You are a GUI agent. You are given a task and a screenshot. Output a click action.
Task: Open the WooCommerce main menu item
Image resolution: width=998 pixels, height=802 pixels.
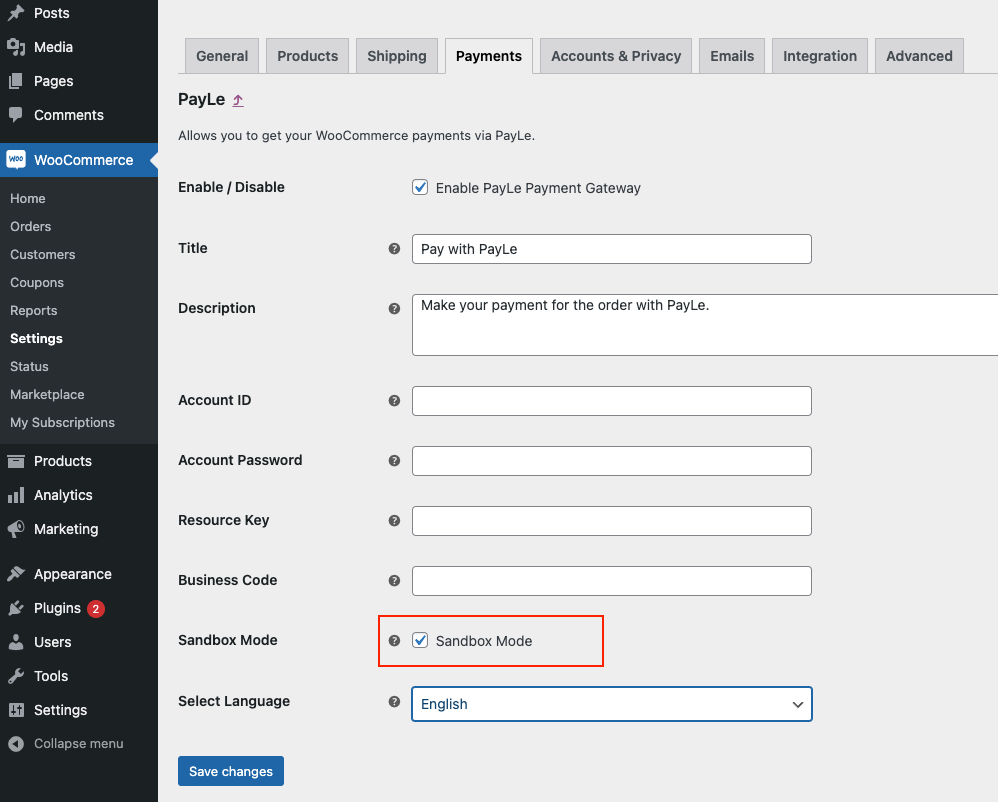tap(79, 160)
